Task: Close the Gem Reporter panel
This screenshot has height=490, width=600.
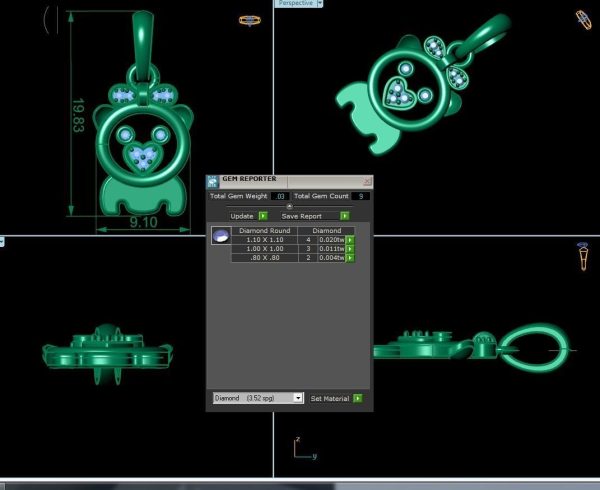Action: coord(367,181)
